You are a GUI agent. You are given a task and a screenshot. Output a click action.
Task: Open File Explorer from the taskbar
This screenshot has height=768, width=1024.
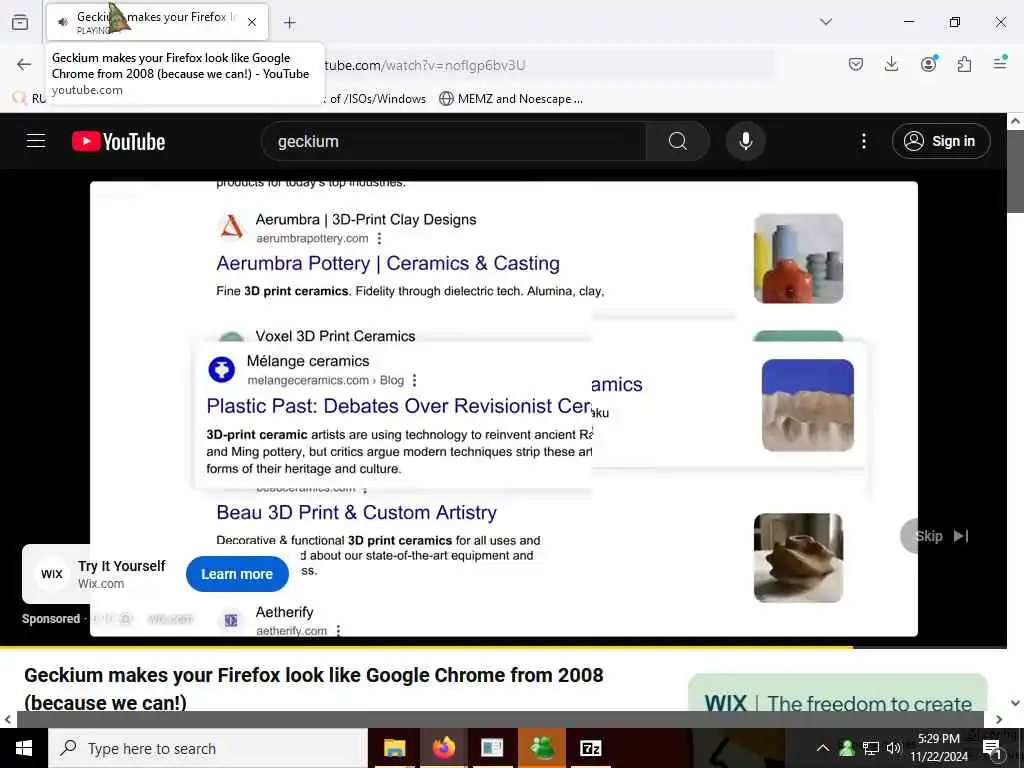tap(394, 748)
